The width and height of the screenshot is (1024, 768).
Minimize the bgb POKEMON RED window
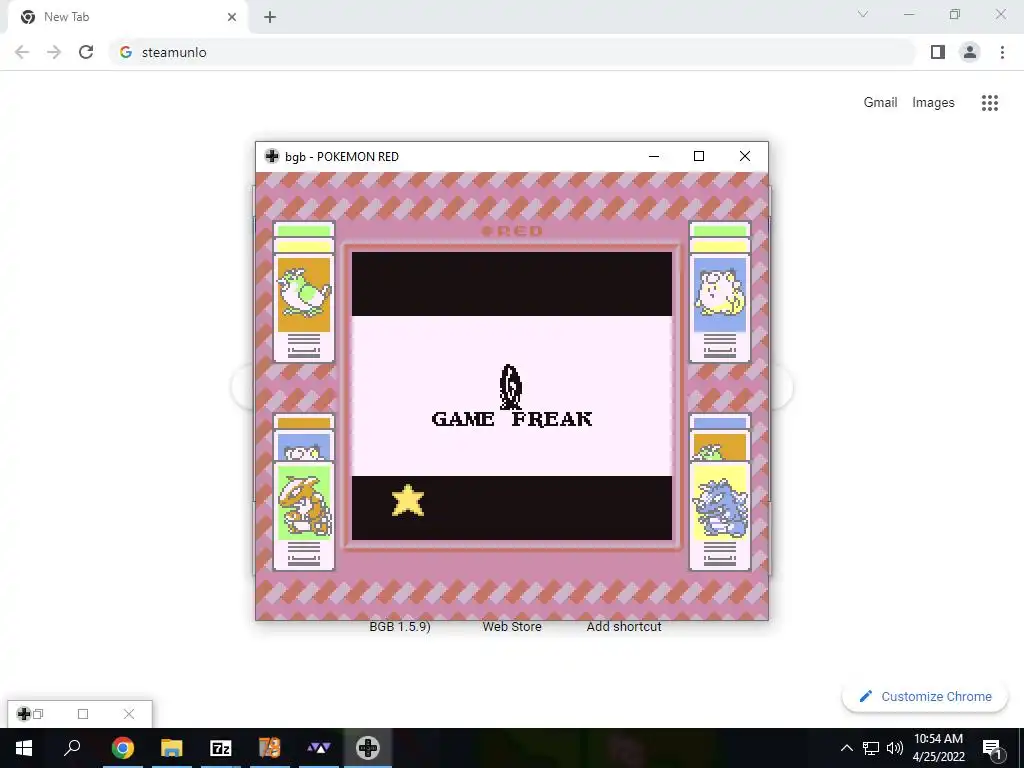pos(654,156)
